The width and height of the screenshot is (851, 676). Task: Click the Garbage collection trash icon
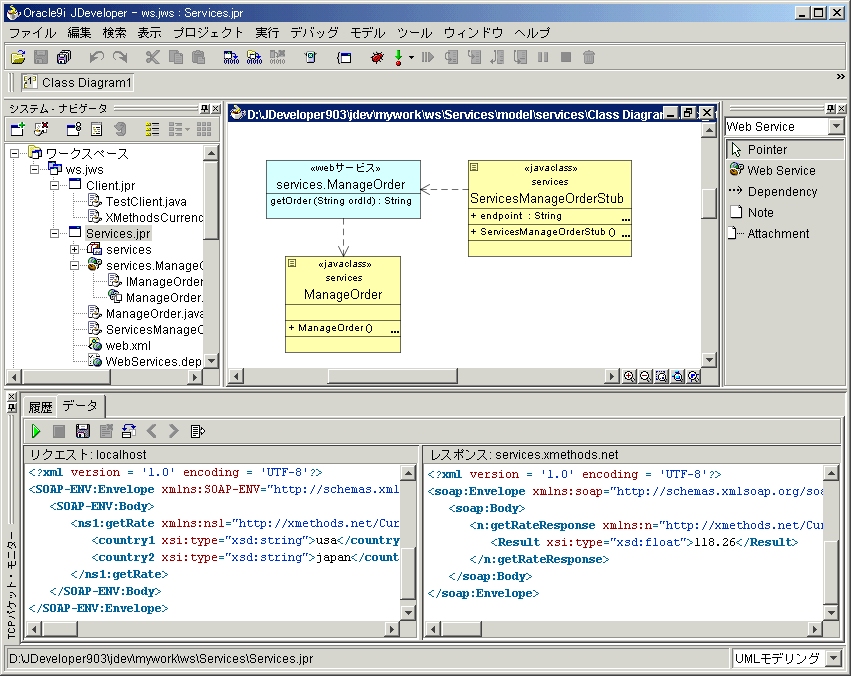click(589, 57)
